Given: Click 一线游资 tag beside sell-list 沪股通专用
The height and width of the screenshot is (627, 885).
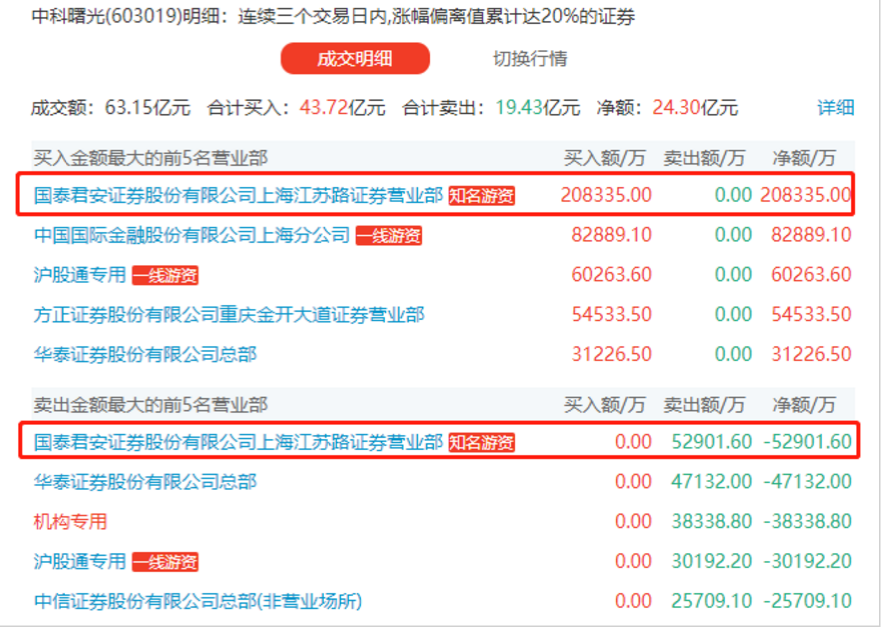Looking at the screenshot, I should click(x=165, y=562).
